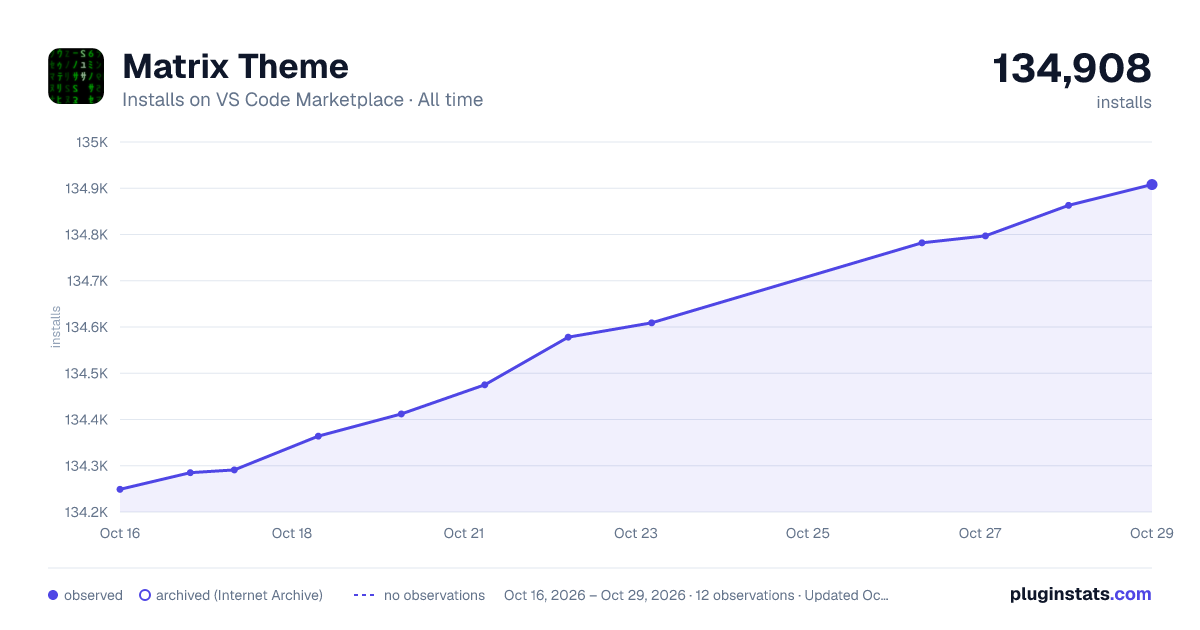This screenshot has height=630, width=1200.
Task: Click the 135K y-axis label
Action: (92, 142)
